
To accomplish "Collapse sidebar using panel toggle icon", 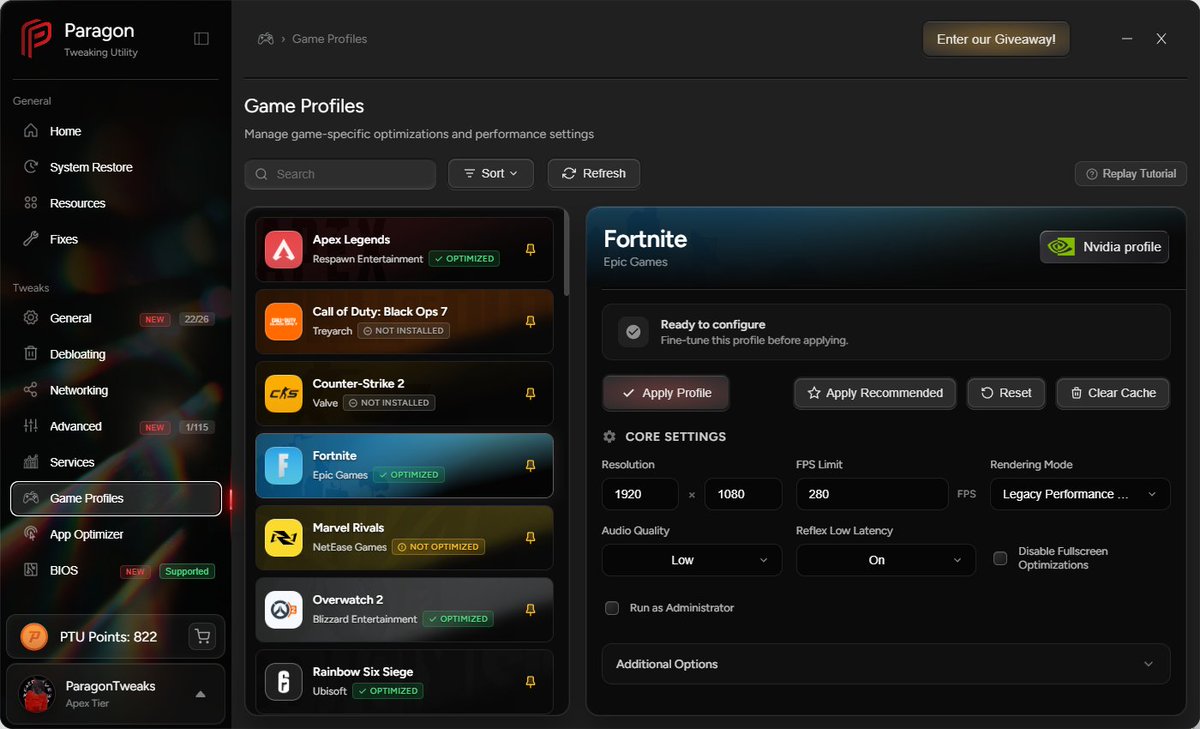I will pyautogui.click(x=201, y=39).
